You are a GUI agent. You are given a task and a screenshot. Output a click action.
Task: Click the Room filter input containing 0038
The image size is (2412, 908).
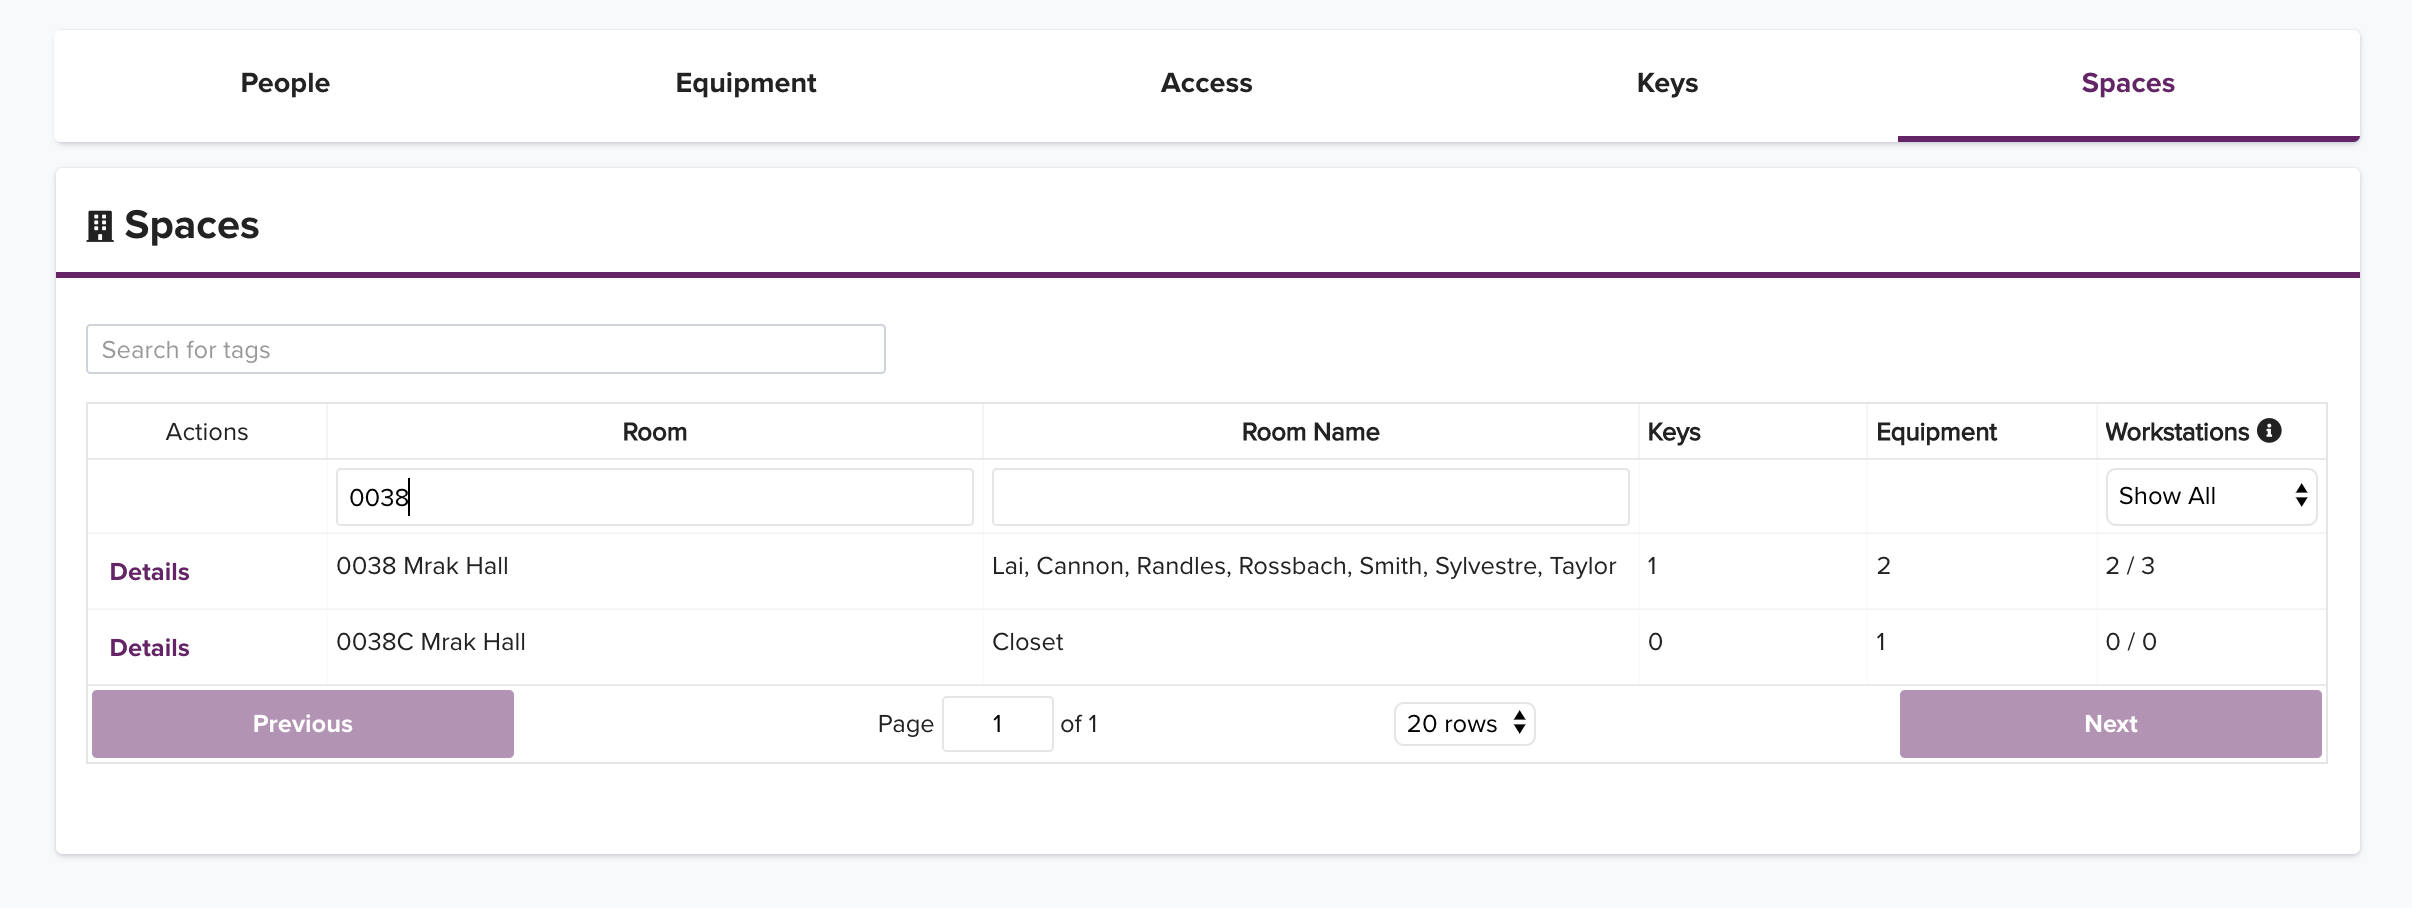tap(655, 497)
